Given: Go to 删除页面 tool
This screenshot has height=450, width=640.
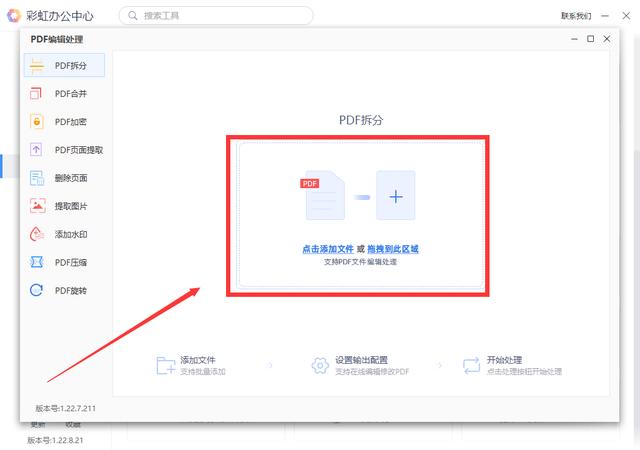Looking at the screenshot, I should click(x=64, y=178).
